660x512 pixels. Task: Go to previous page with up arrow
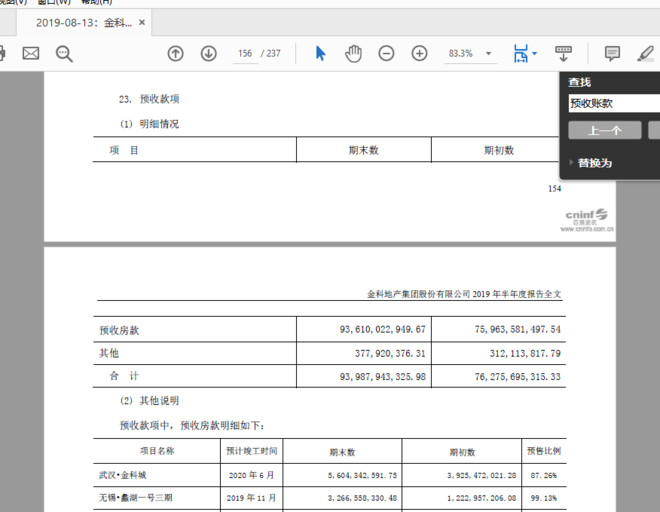tap(176, 53)
